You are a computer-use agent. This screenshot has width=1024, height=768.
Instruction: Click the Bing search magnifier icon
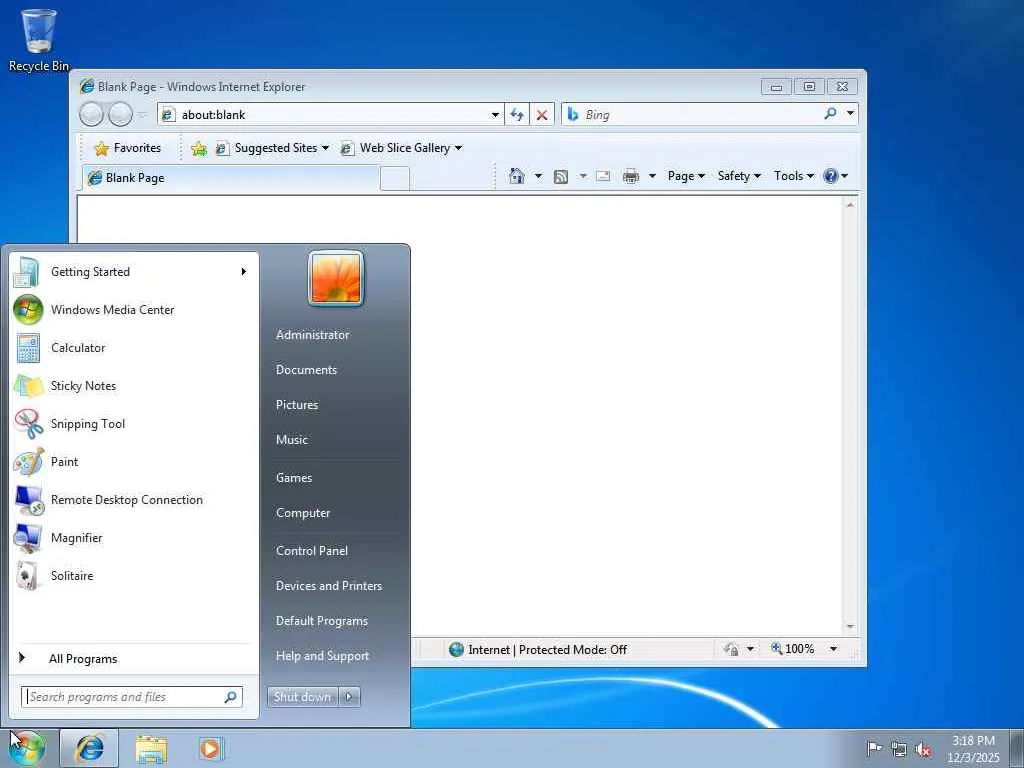pos(830,114)
